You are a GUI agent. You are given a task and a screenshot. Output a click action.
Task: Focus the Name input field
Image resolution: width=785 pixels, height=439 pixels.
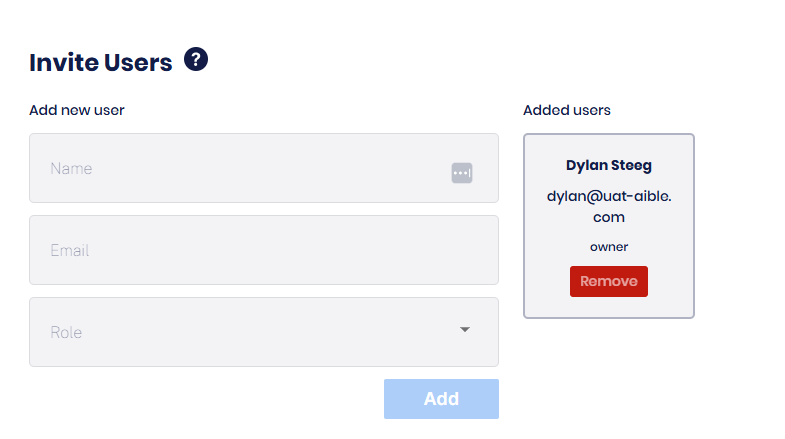pyautogui.click(x=240, y=168)
